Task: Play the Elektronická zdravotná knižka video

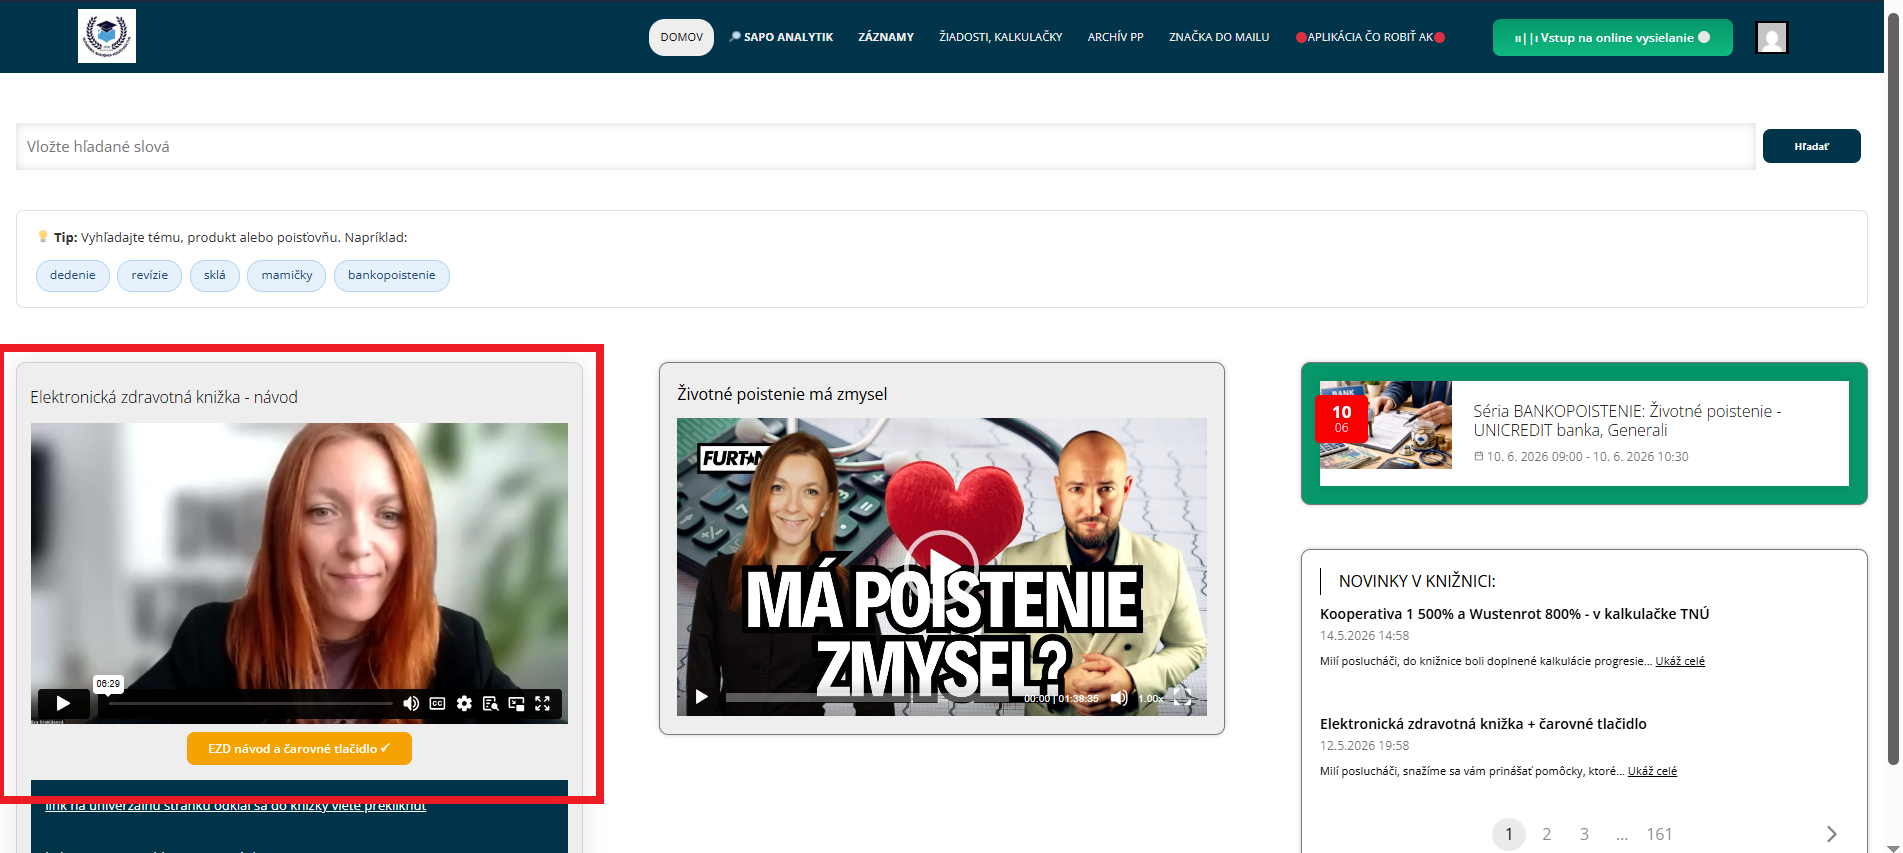Action: click(63, 703)
